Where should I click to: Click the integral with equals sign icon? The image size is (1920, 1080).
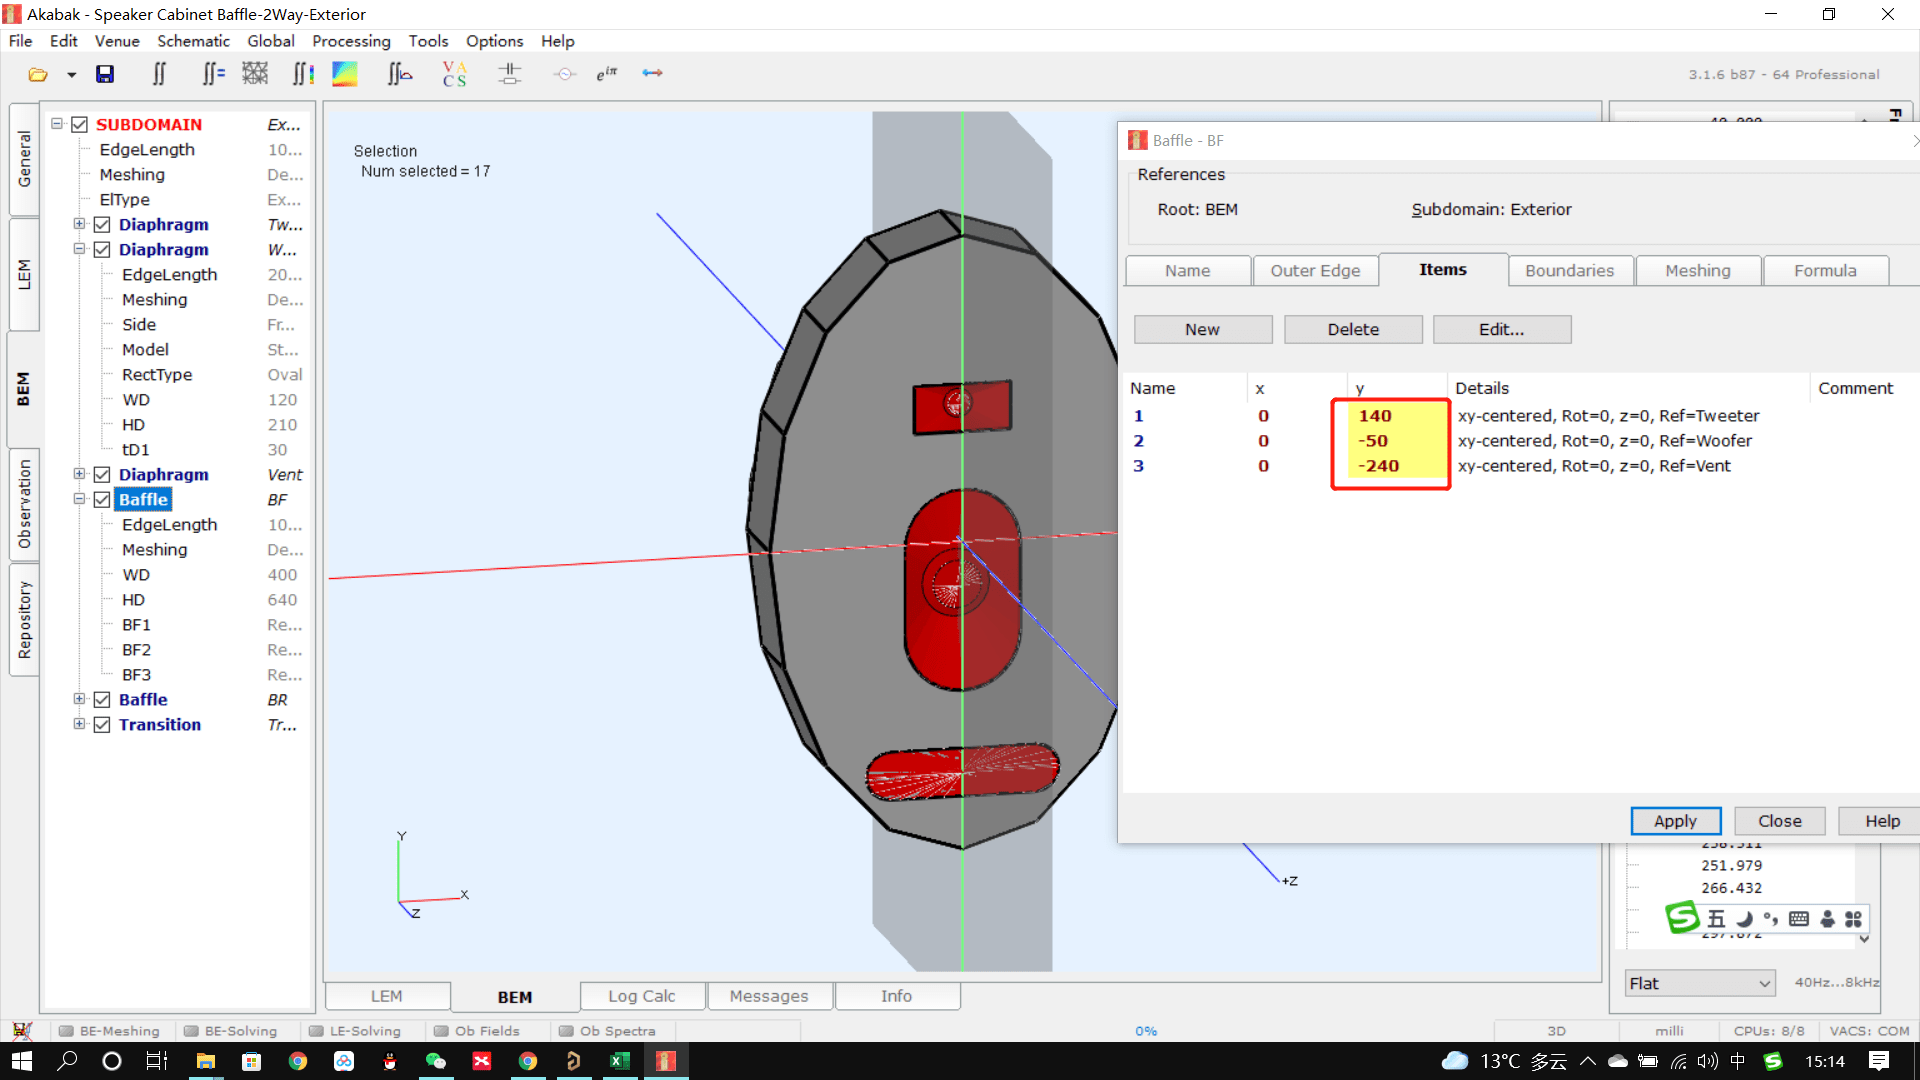pyautogui.click(x=213, y=74)
